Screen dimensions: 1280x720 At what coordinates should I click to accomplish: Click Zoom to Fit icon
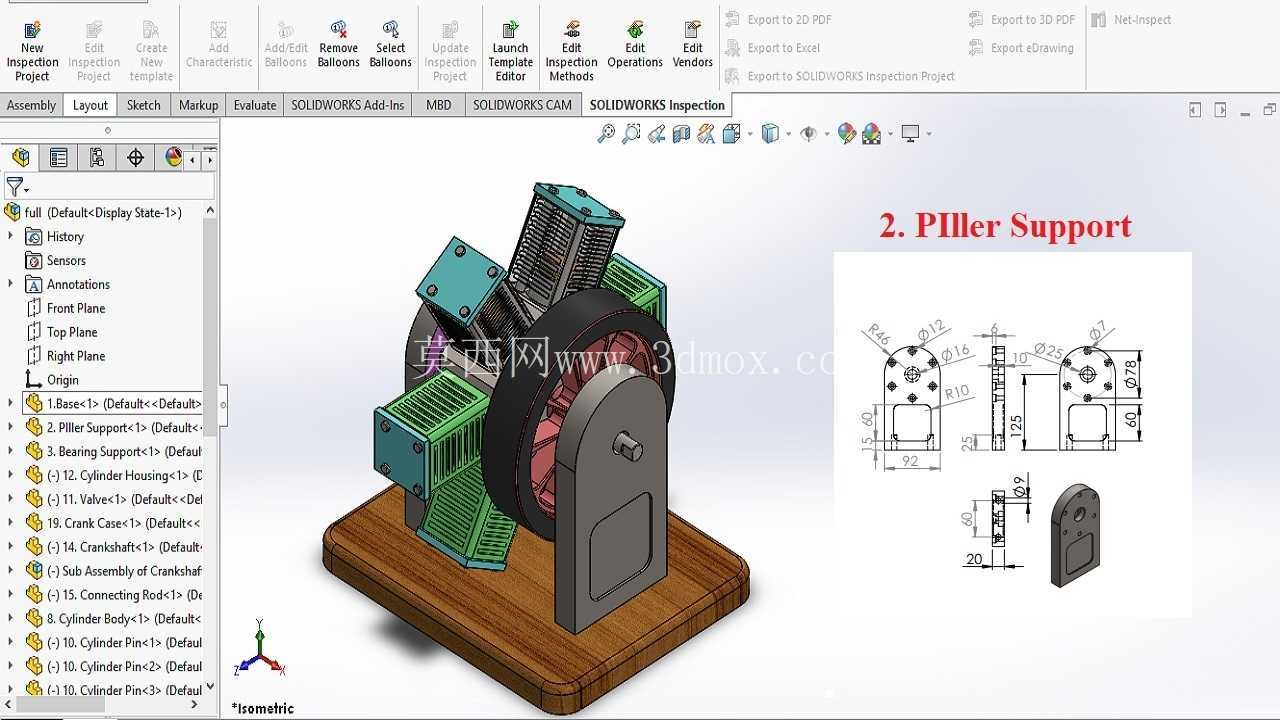coord(606,133)
